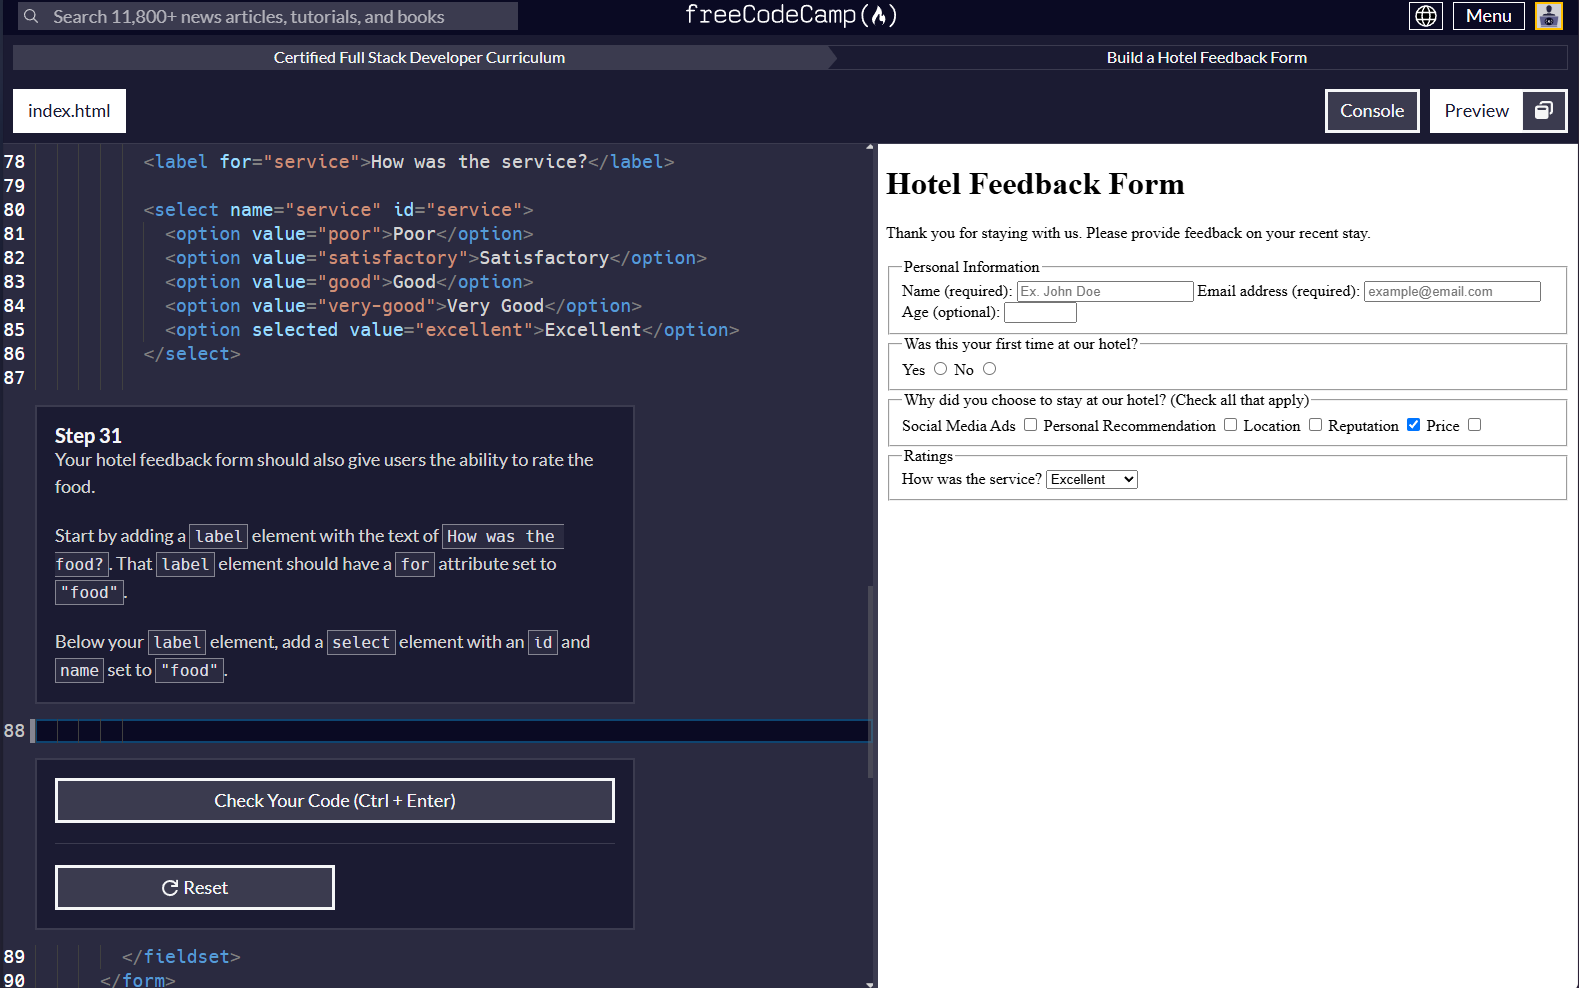Toggle the Preview panel
This screenshot has height=988, width=1579.
click(1477, 111)
